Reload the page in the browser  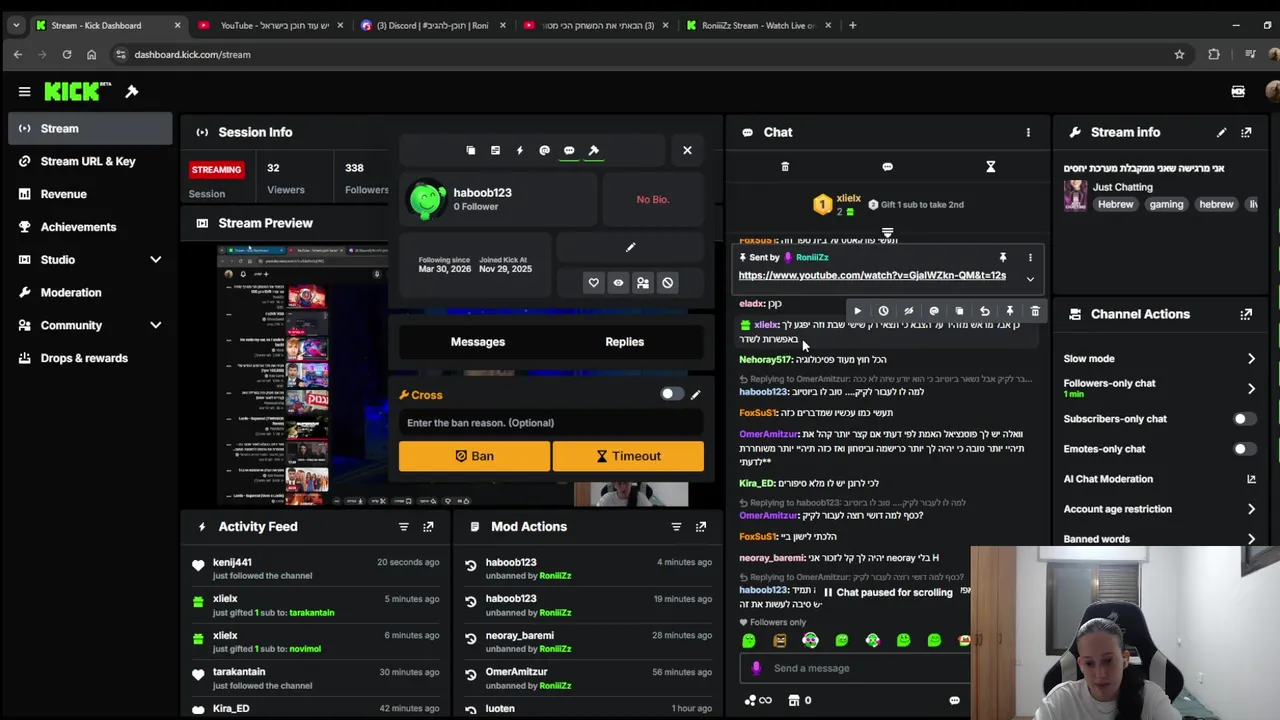click(x=67, y=54)
